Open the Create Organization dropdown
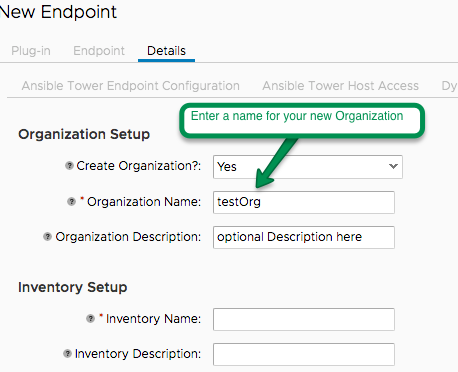 [x=308, y=167]
